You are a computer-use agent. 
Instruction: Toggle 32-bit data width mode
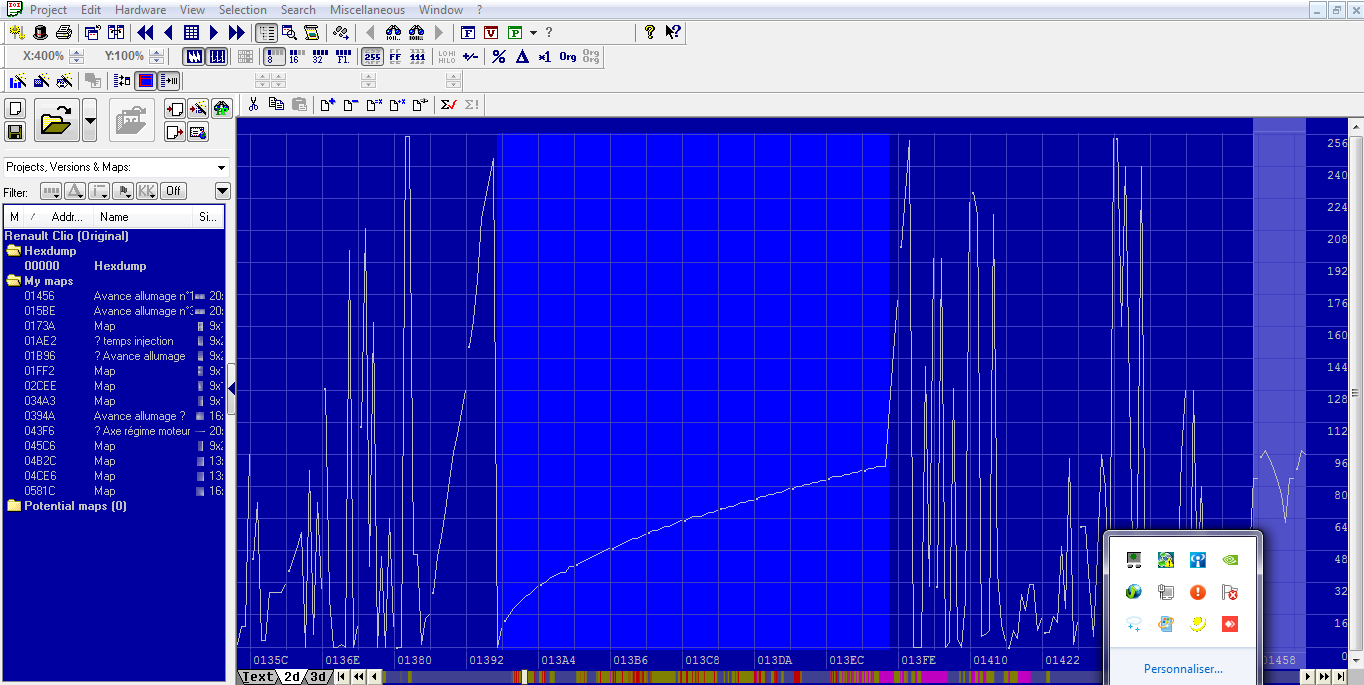320,56
